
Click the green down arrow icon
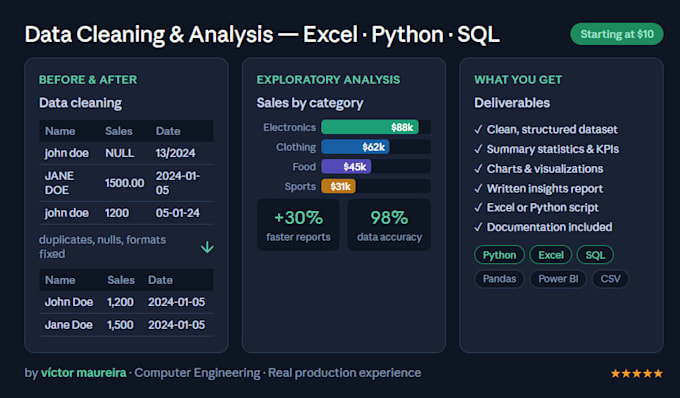(x=207, y=247)
